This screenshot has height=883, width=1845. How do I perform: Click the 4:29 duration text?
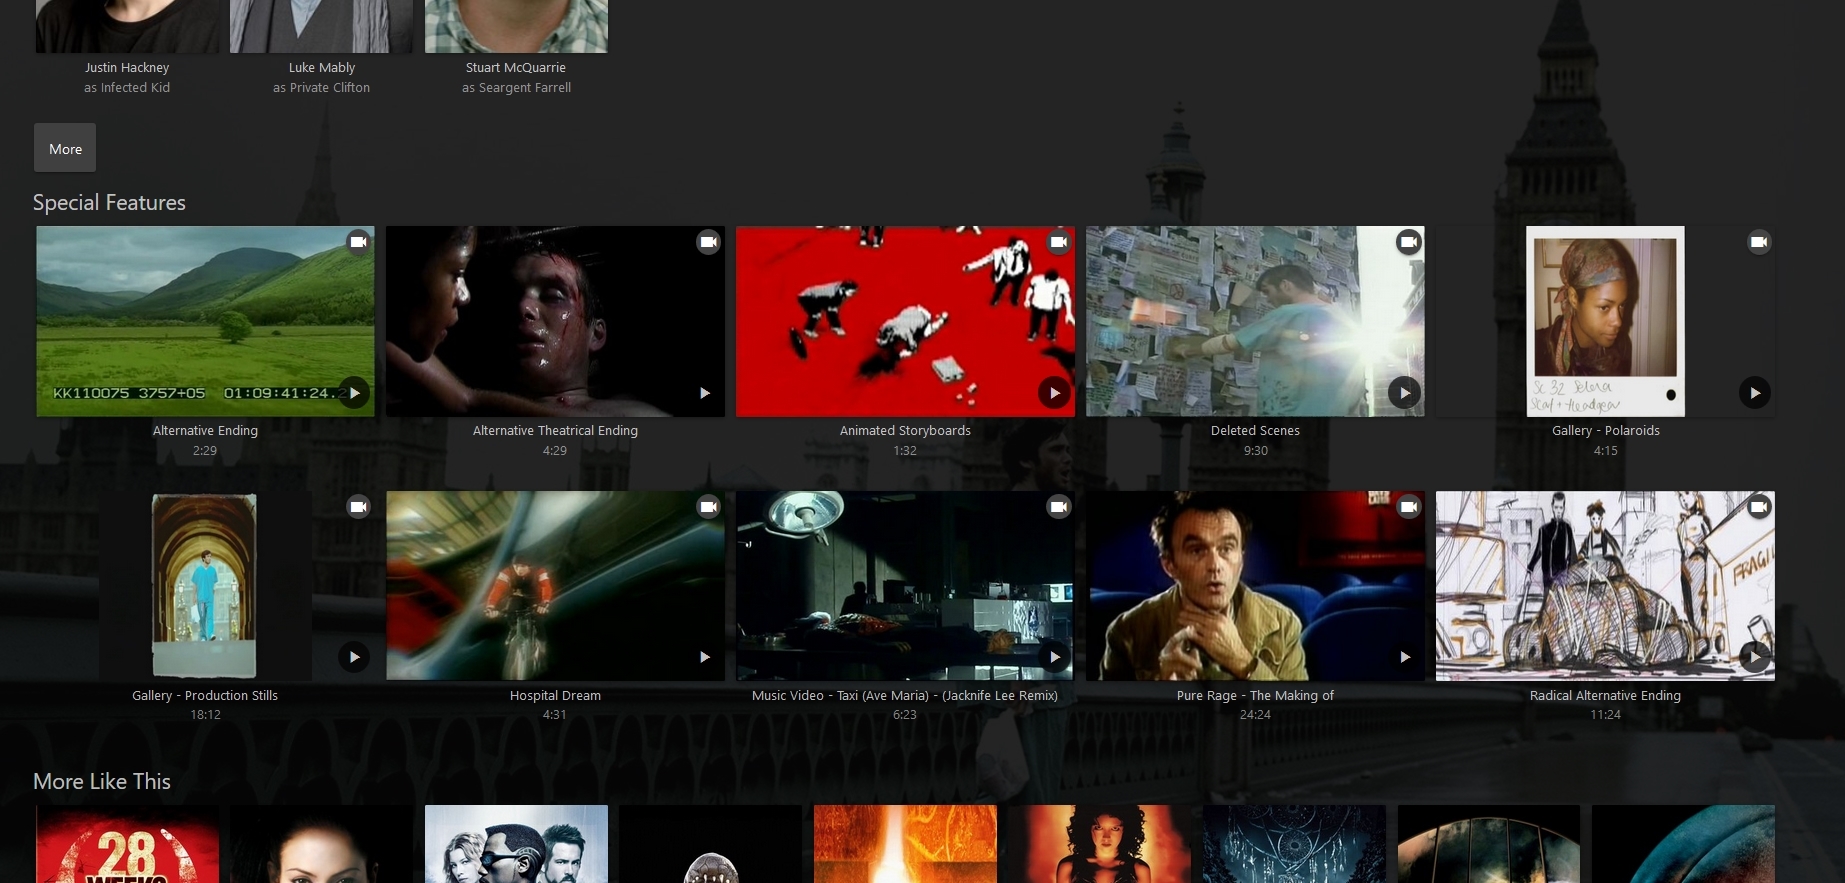click(x=555, y=451)
